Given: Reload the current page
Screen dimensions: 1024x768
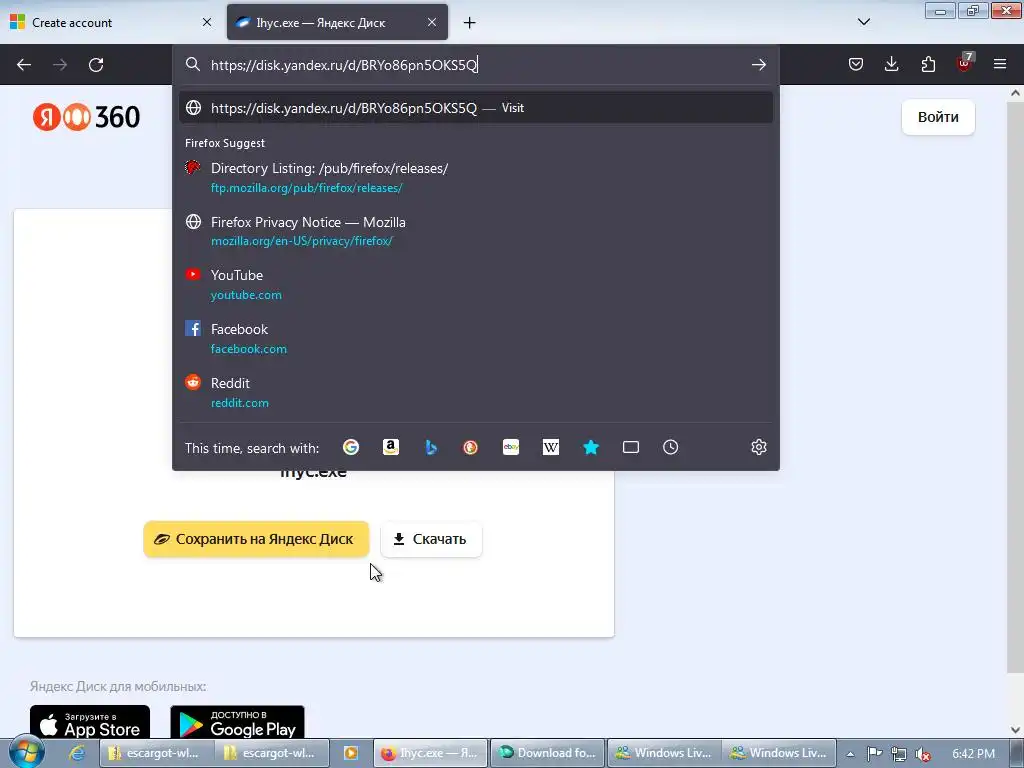Looking at the screenshot, I should 96,65.
